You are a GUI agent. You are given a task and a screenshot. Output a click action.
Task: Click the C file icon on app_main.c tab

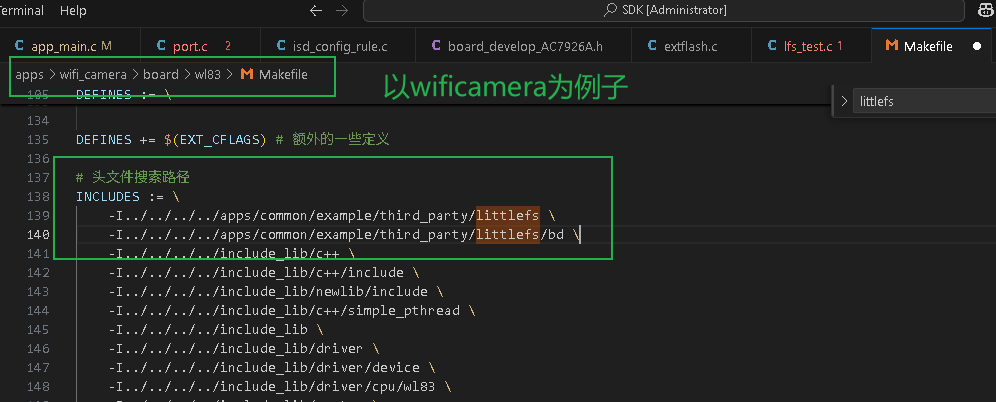click(19, 46)
